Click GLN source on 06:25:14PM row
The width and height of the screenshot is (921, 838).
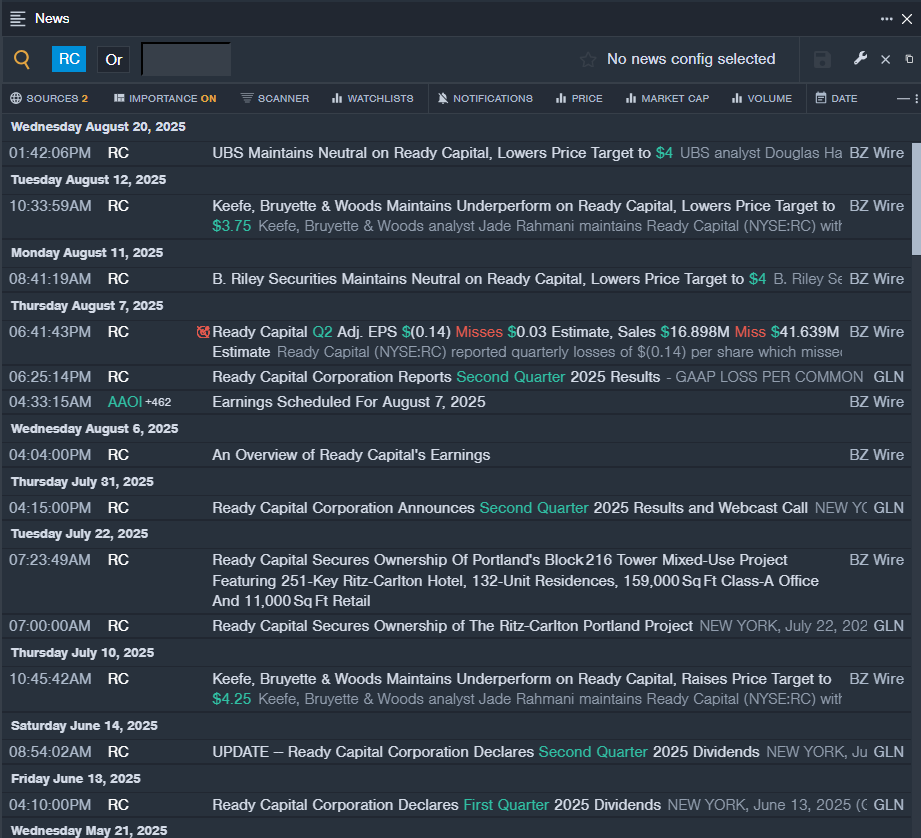[x=889, y=377]
